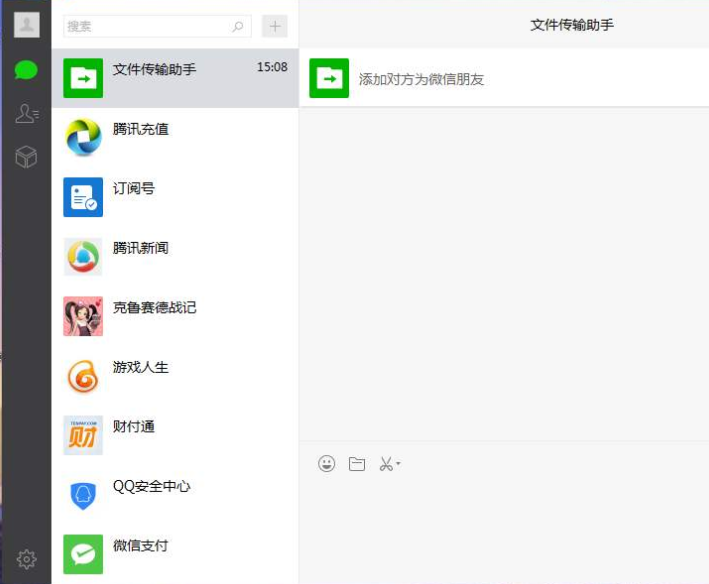Click into the 搜索 search field
709x584 pixels.
tap(148, 26)
